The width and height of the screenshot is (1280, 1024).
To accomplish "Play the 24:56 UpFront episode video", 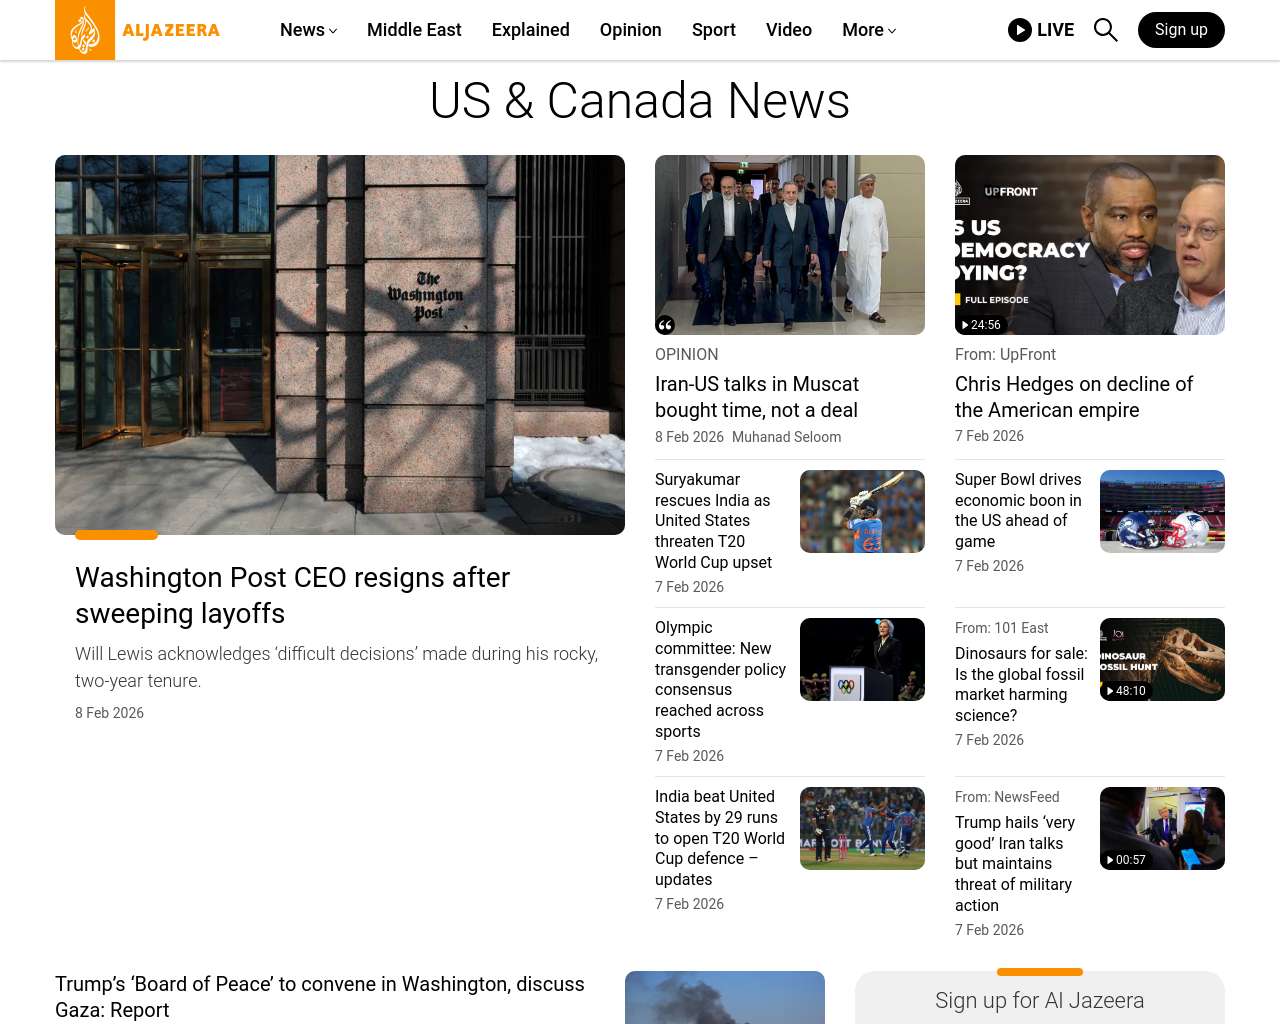I will point(980,325).
